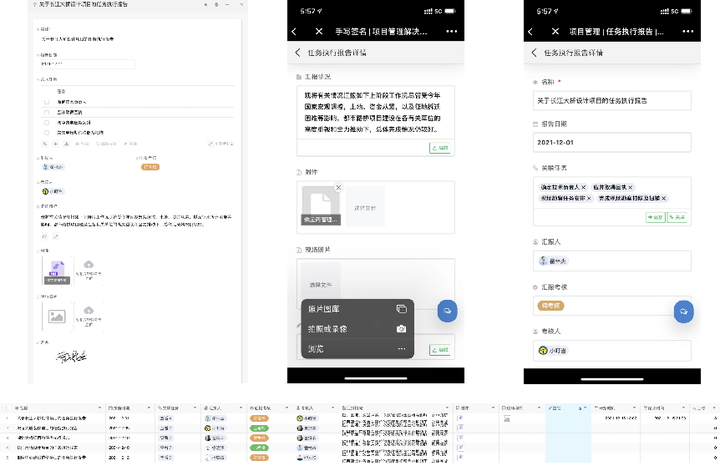Open the fourth table column's header dropdown

point(241,408)
